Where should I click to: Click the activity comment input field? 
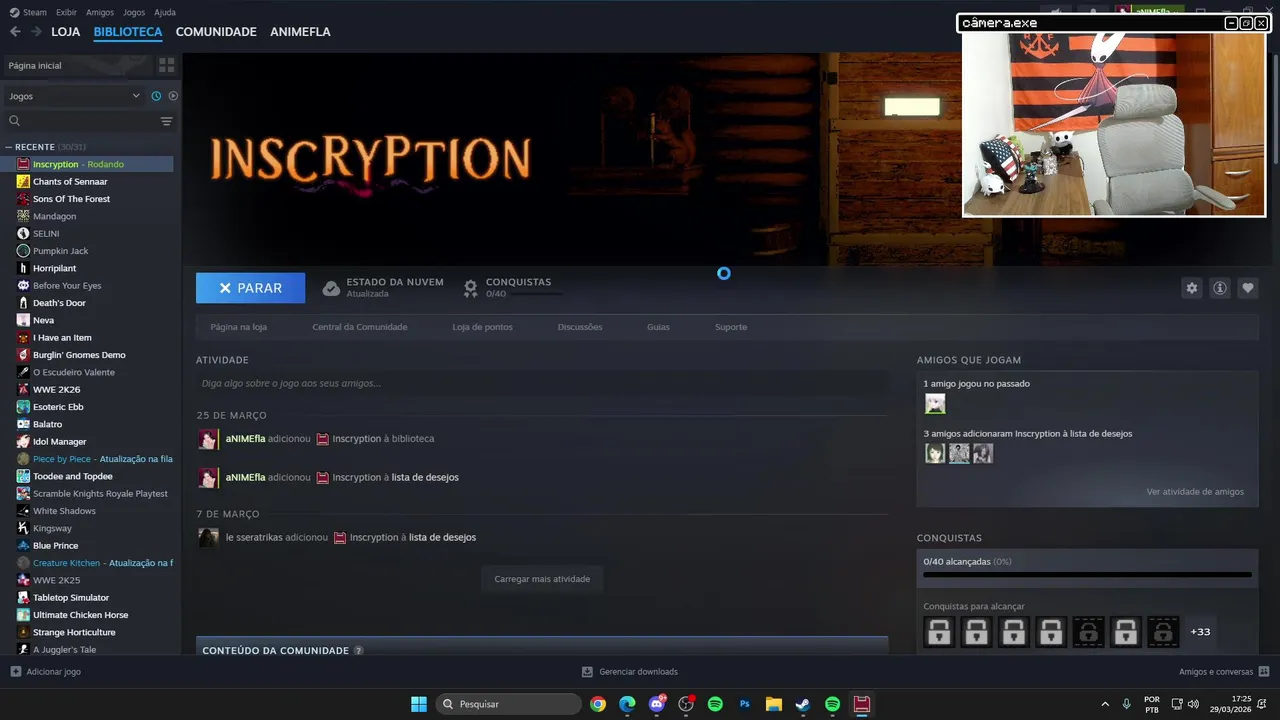click(x=542, y=384)
